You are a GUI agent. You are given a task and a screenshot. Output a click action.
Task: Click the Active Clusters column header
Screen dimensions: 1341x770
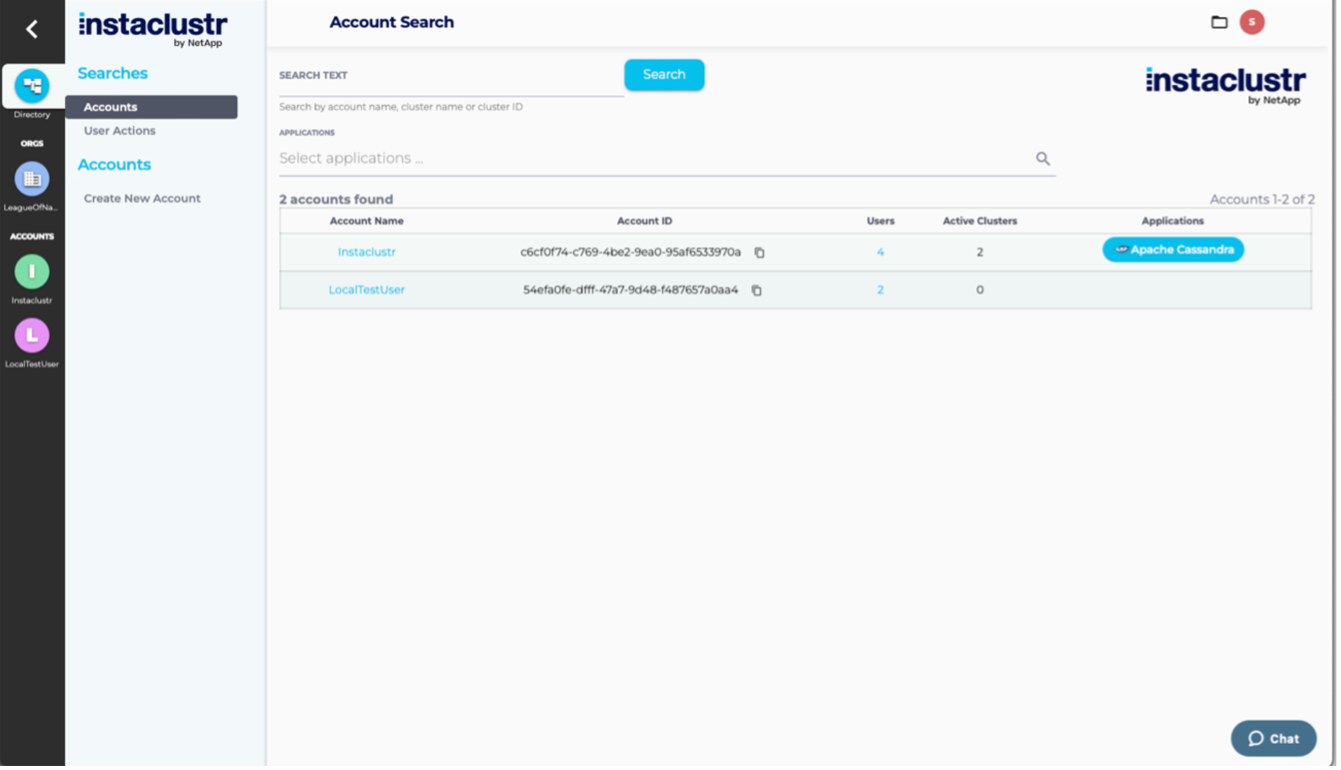point(980,221)
